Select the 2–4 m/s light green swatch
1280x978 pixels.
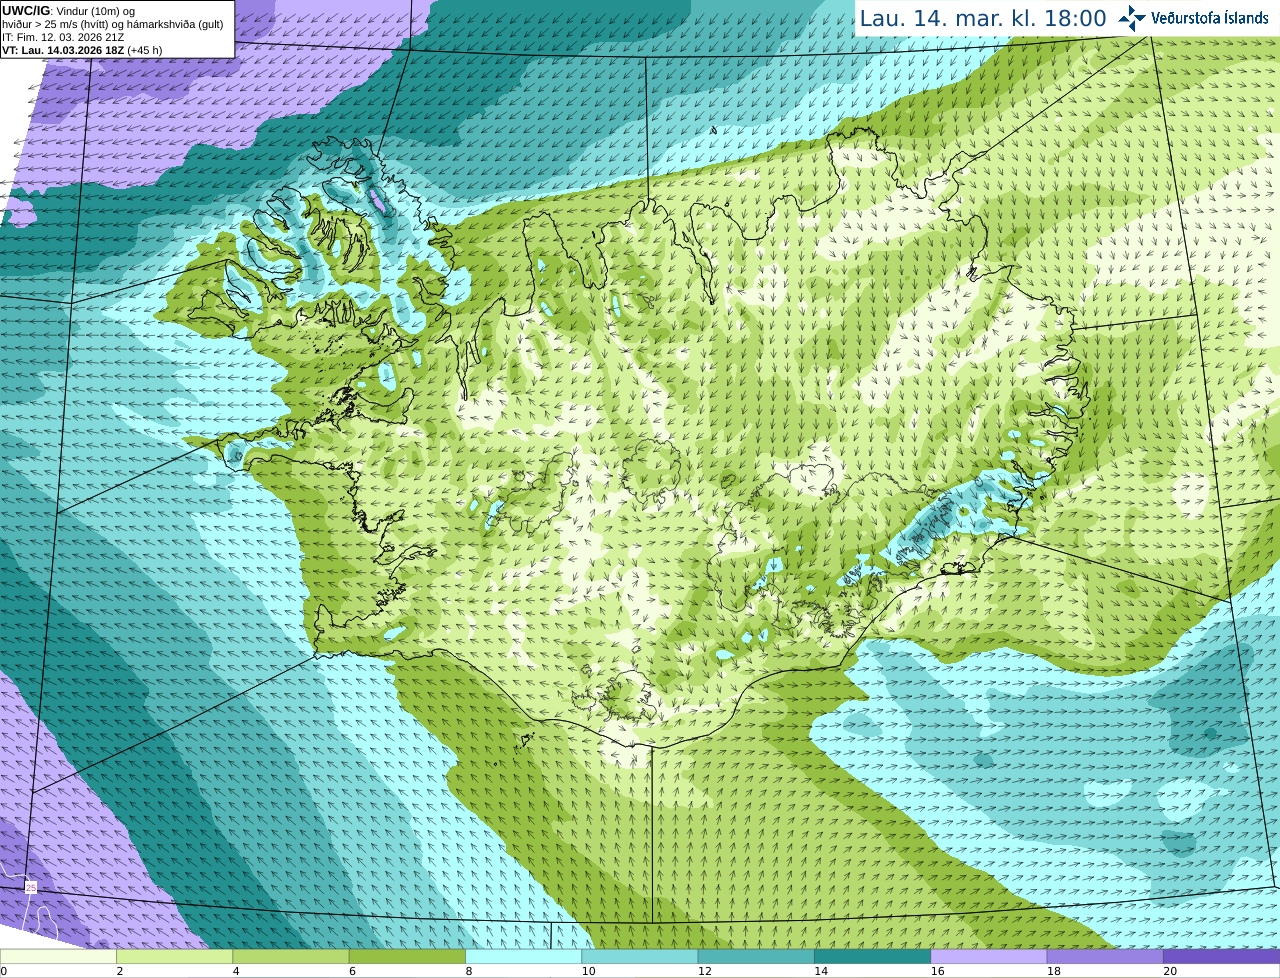click(x=174, y=956)
